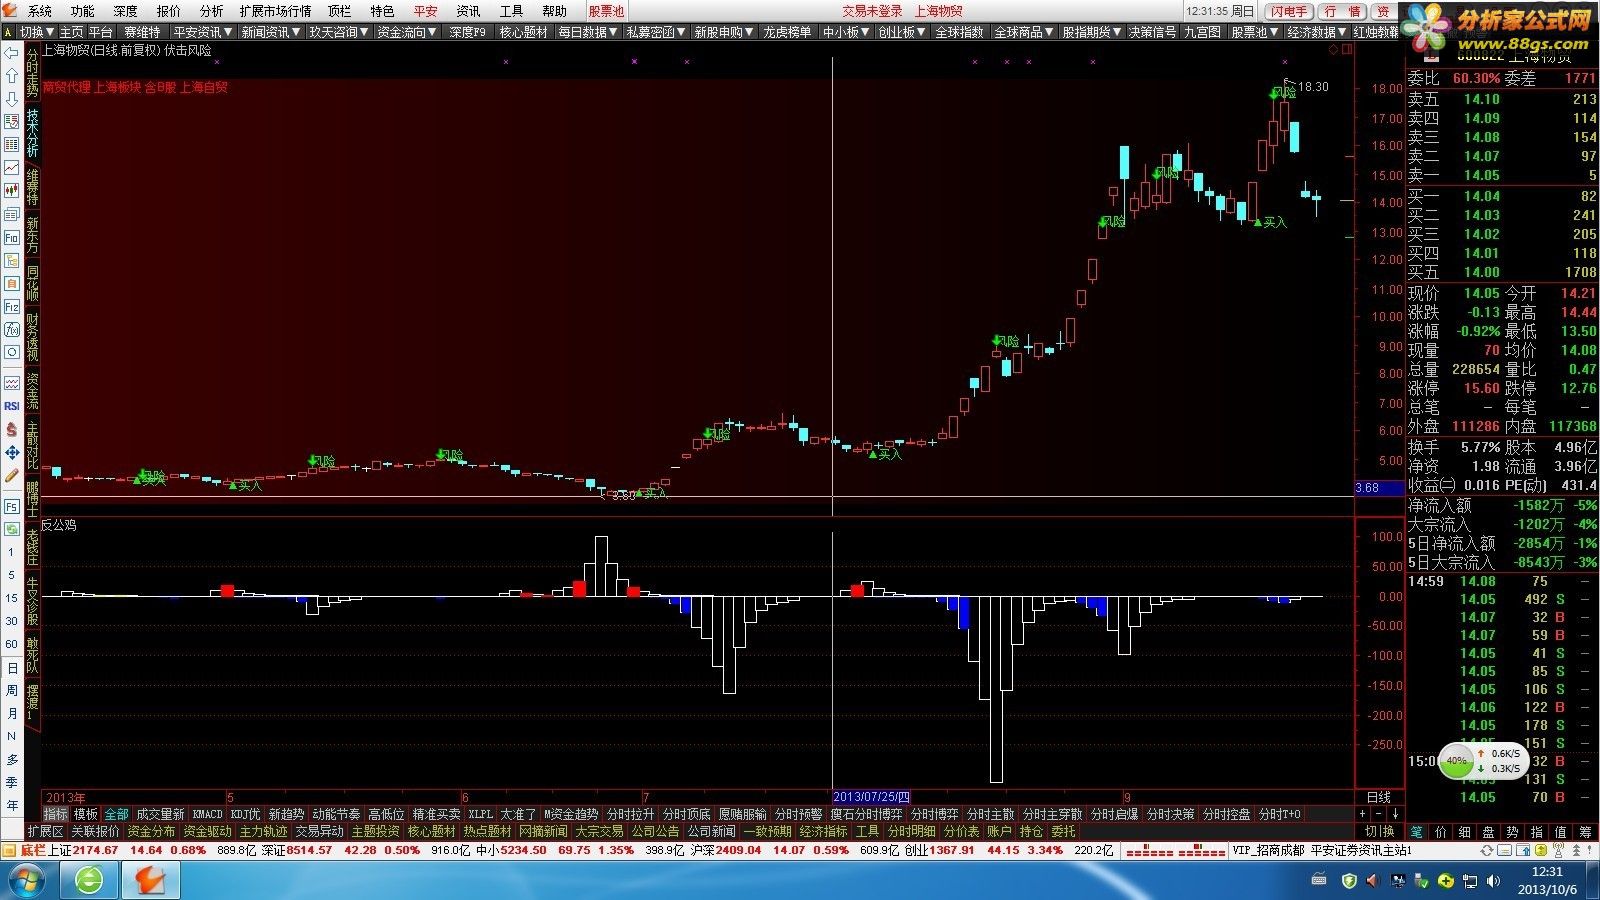Screen dimensions: 1600x900
Task: Select the 30-minute period button
Action: (x=12, y=621)
